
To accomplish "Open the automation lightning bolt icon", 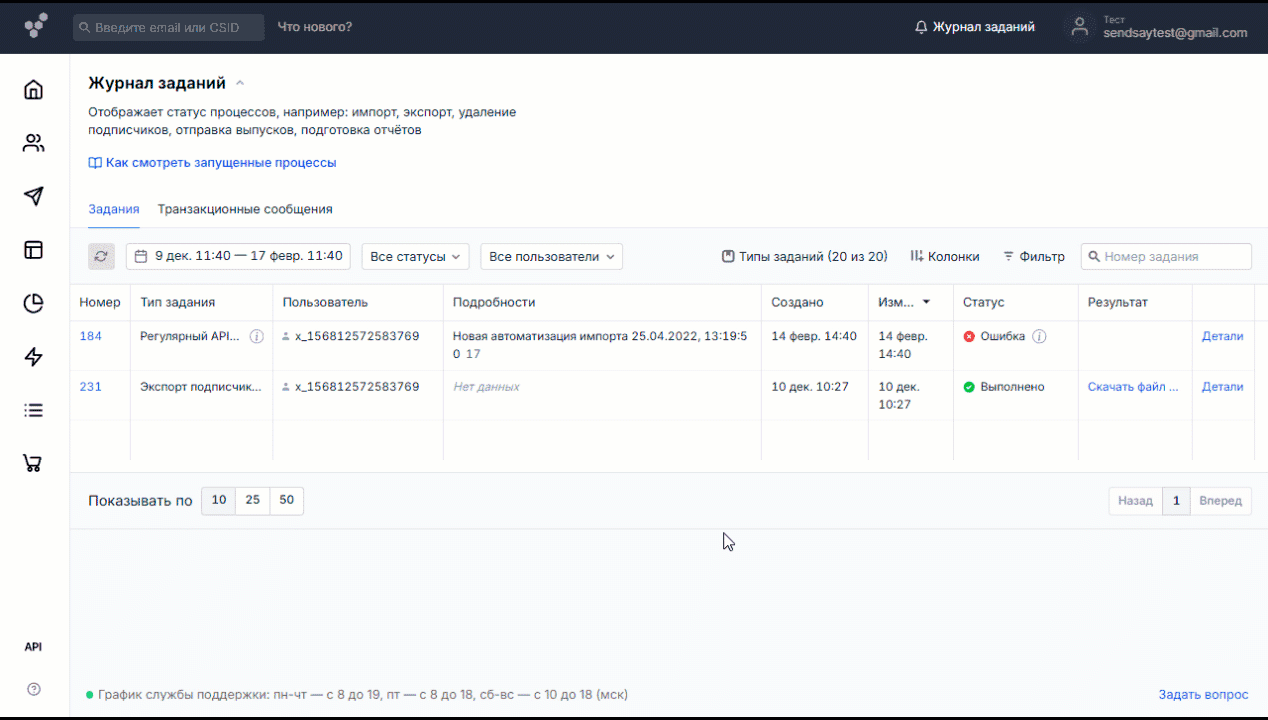I will click(x=34, y=357).
